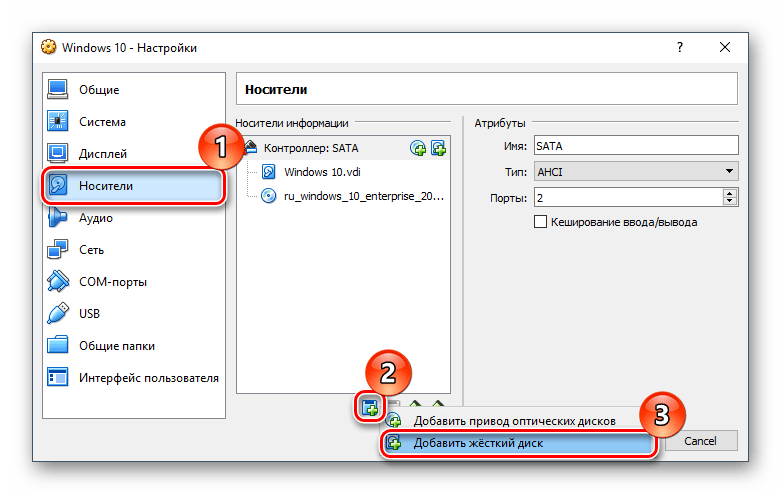Open the Общие папки section
Viewport: 781px width, 494px height.
133,346
